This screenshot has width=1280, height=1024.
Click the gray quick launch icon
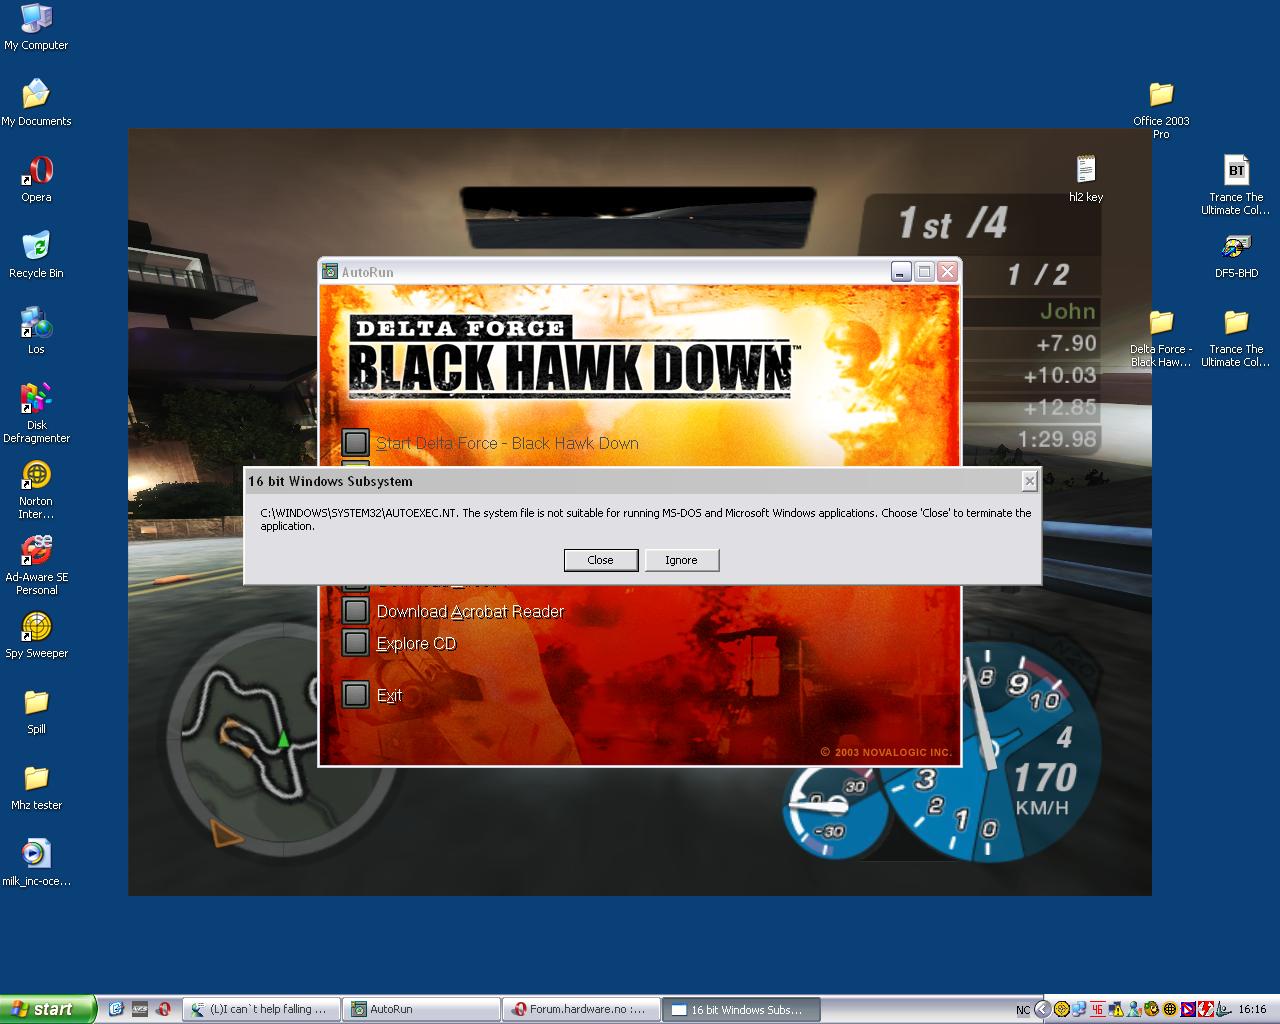pyautogui.click(x=140, y=1009)
